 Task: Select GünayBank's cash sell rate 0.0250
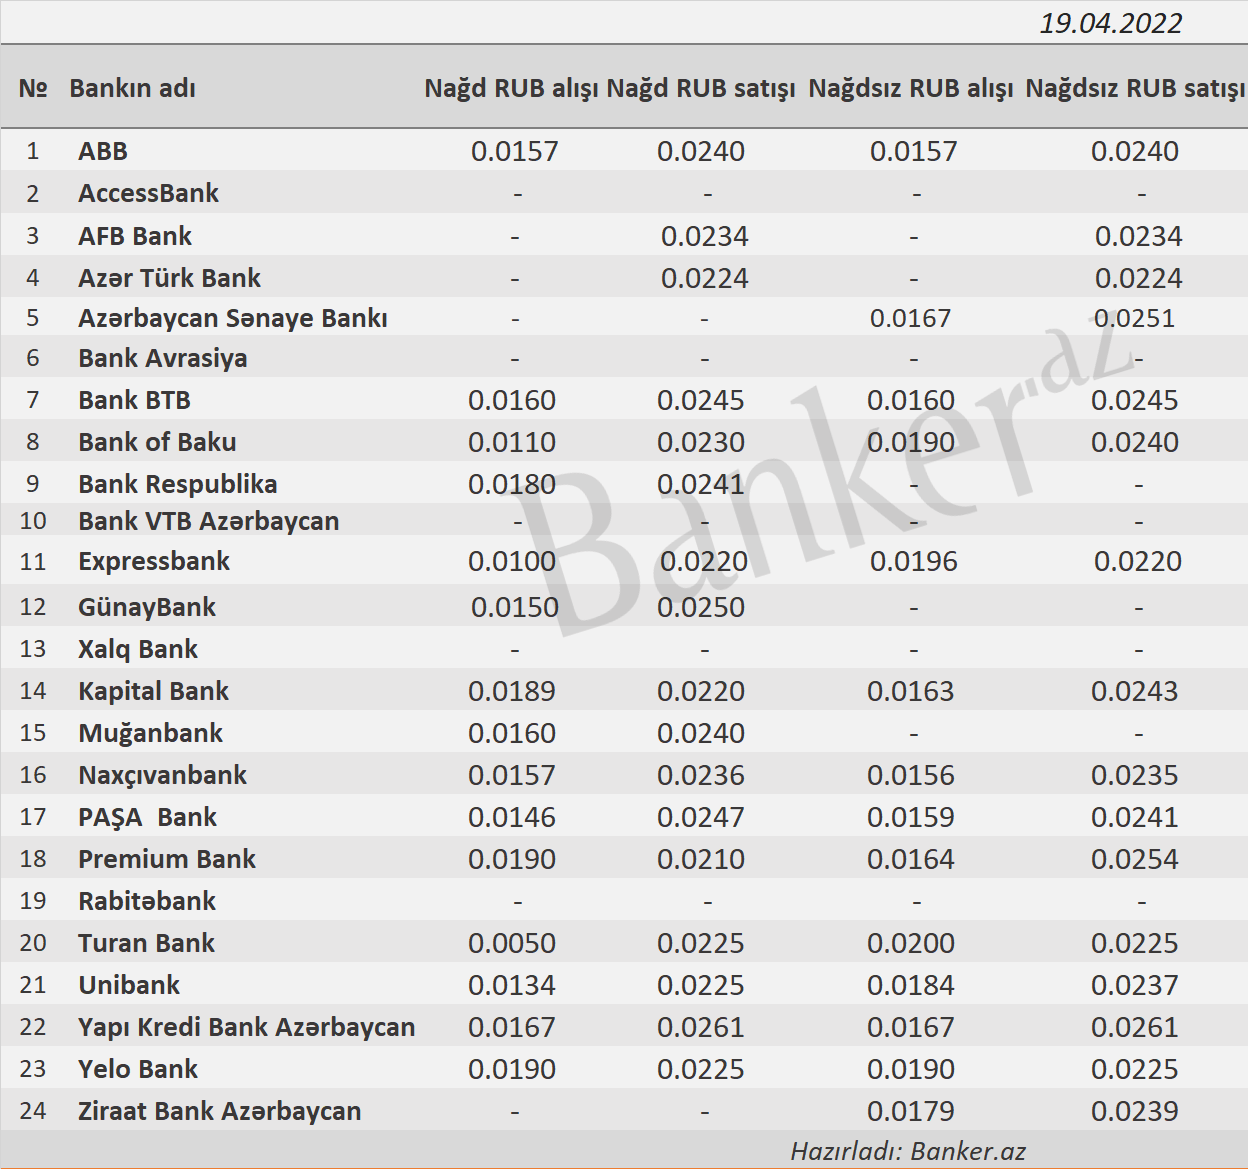(x=700, y=607)
